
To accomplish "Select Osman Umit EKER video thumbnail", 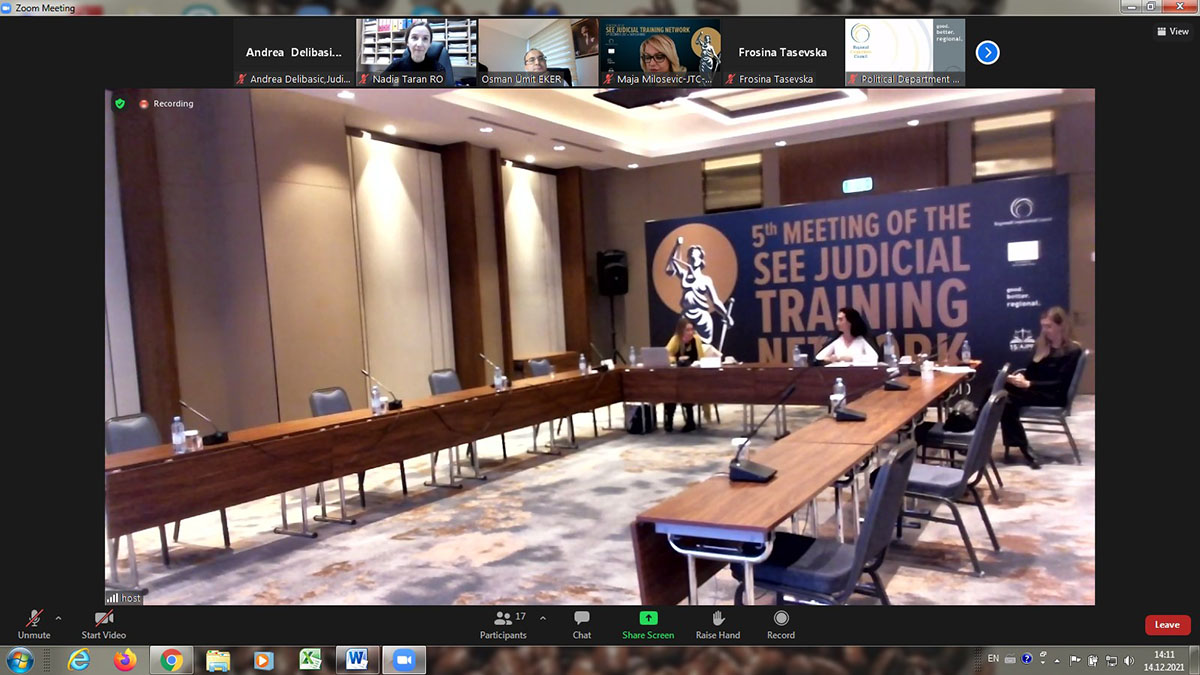I will [x=538, y=52].
